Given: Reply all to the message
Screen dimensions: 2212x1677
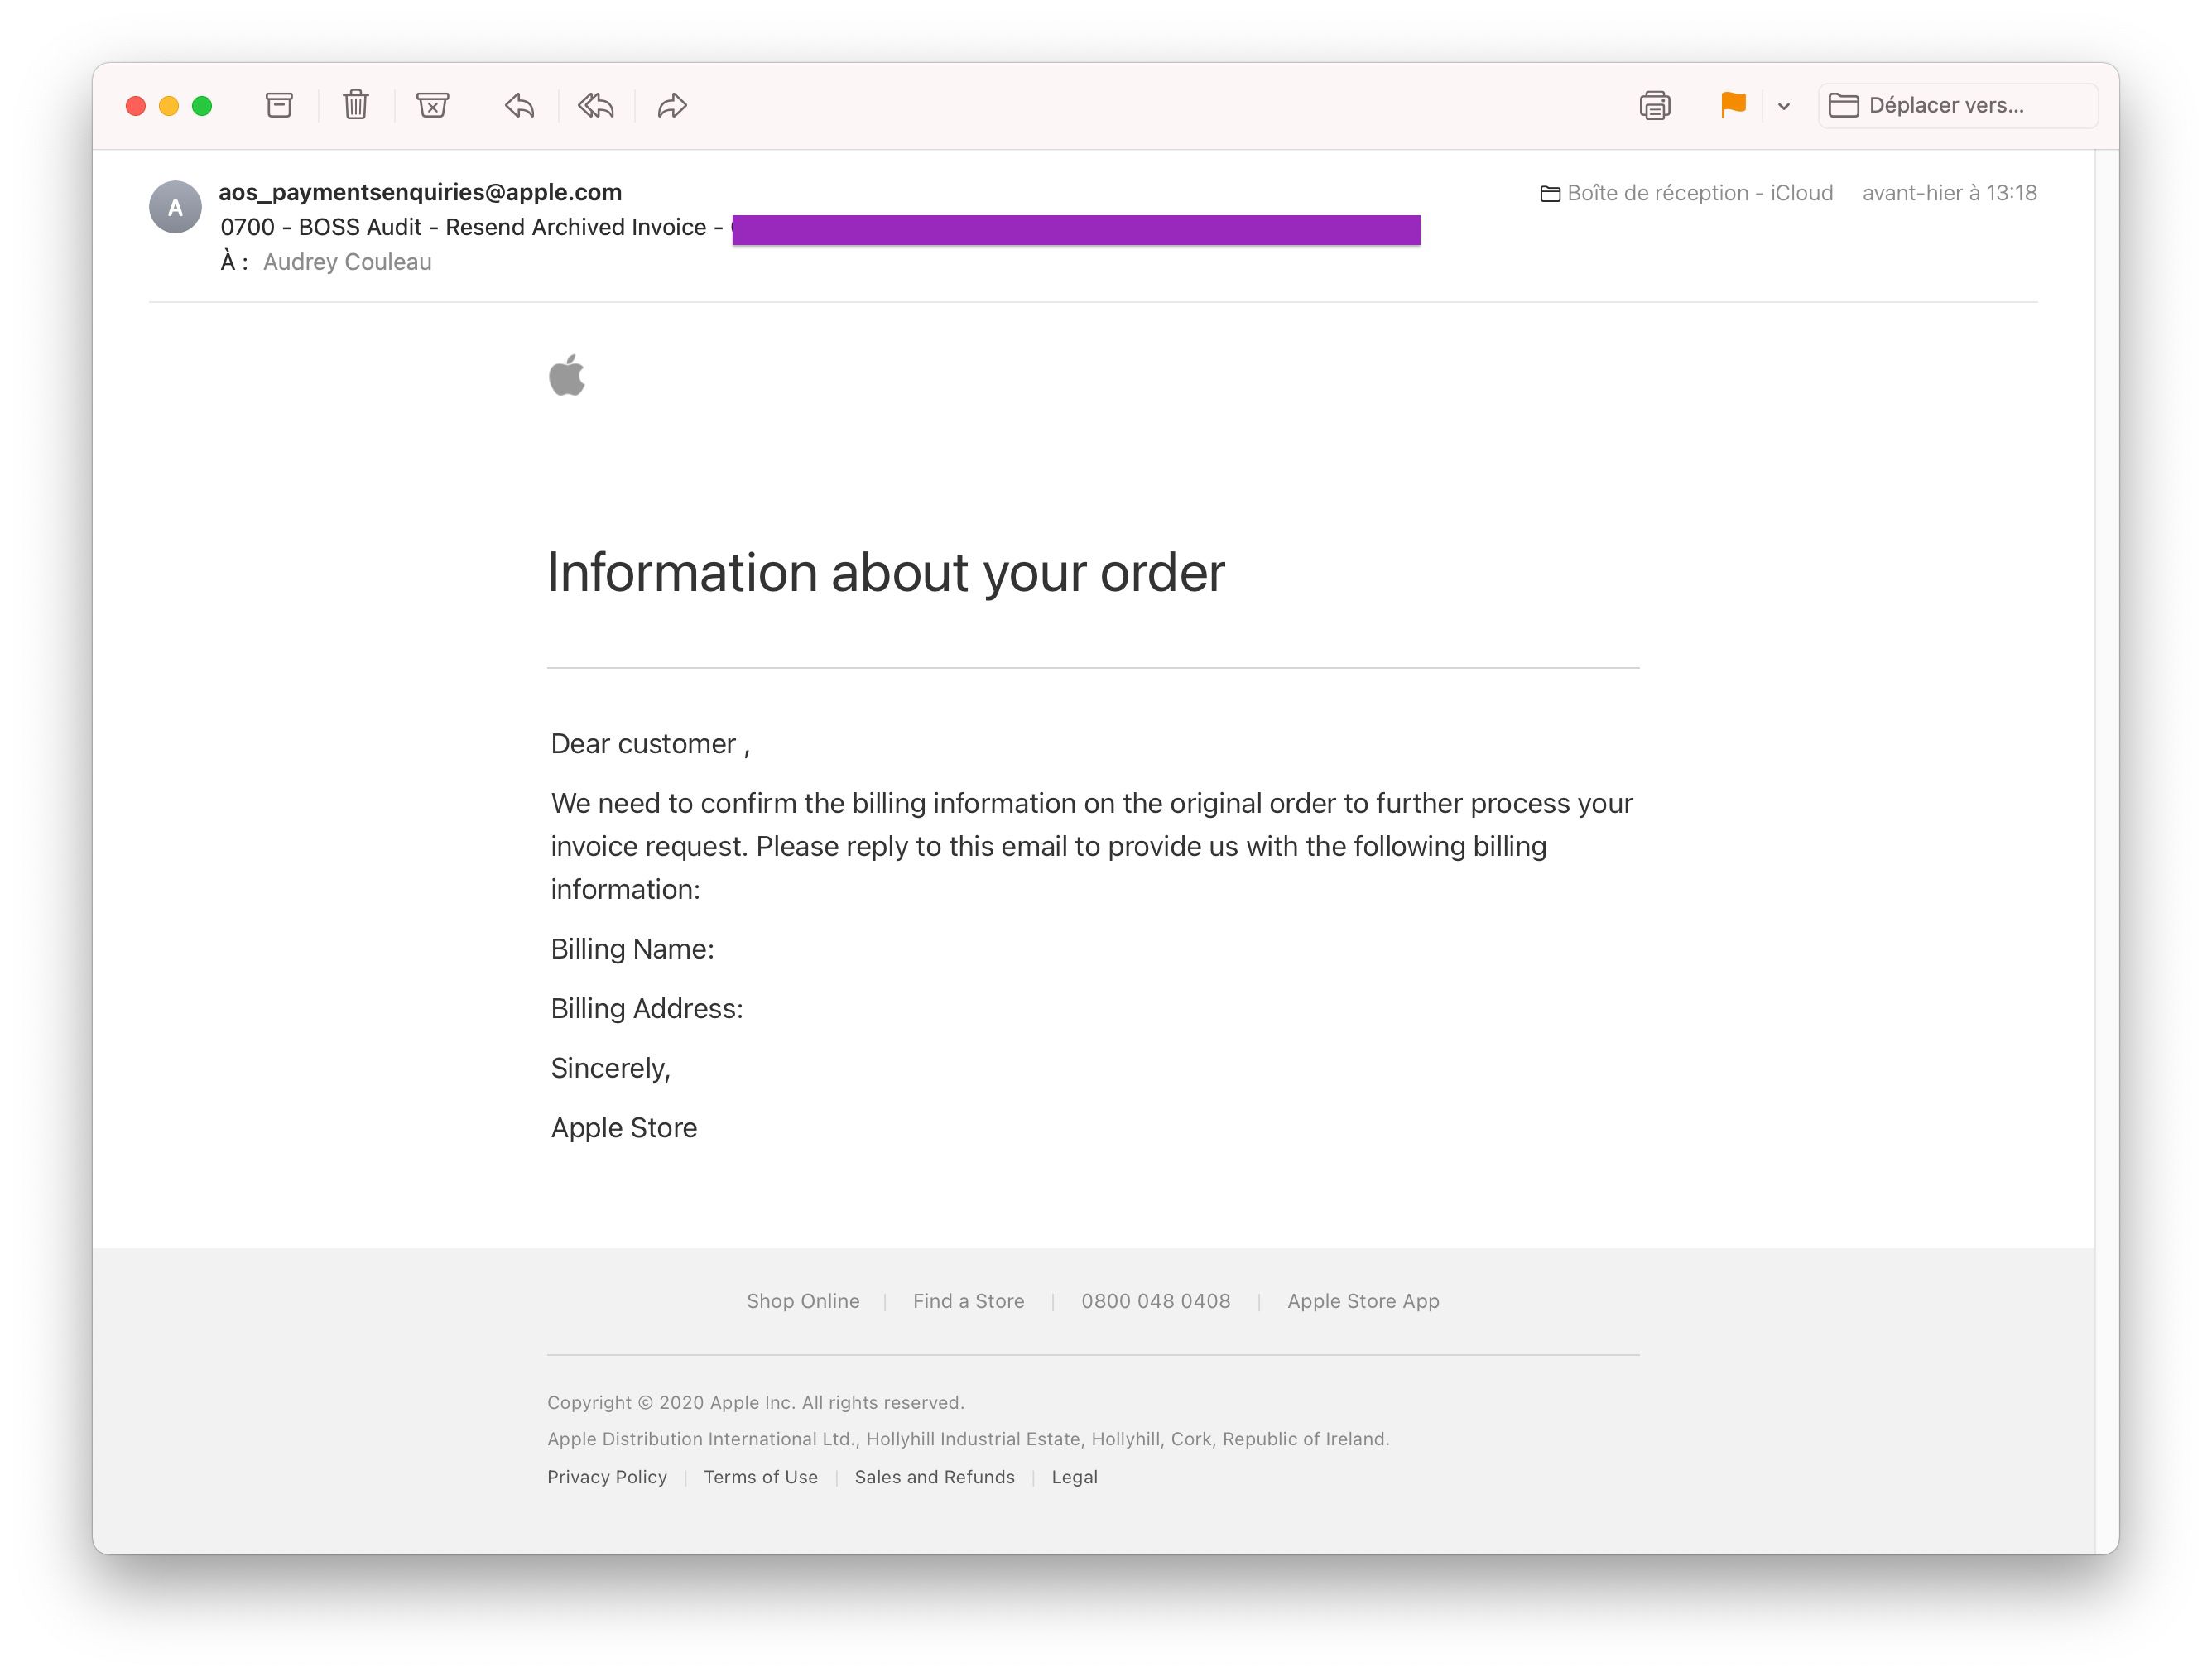Looking at the screenshot, I should coord(595,105).
